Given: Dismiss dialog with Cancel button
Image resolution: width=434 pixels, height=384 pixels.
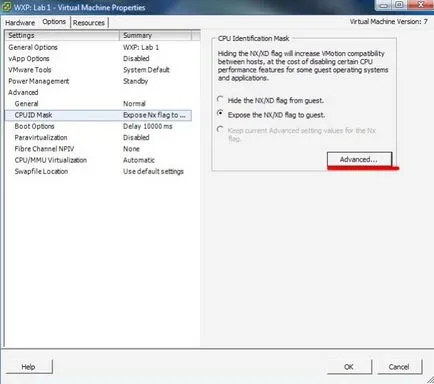Looking at the screenshot, I should click(399, 367).
